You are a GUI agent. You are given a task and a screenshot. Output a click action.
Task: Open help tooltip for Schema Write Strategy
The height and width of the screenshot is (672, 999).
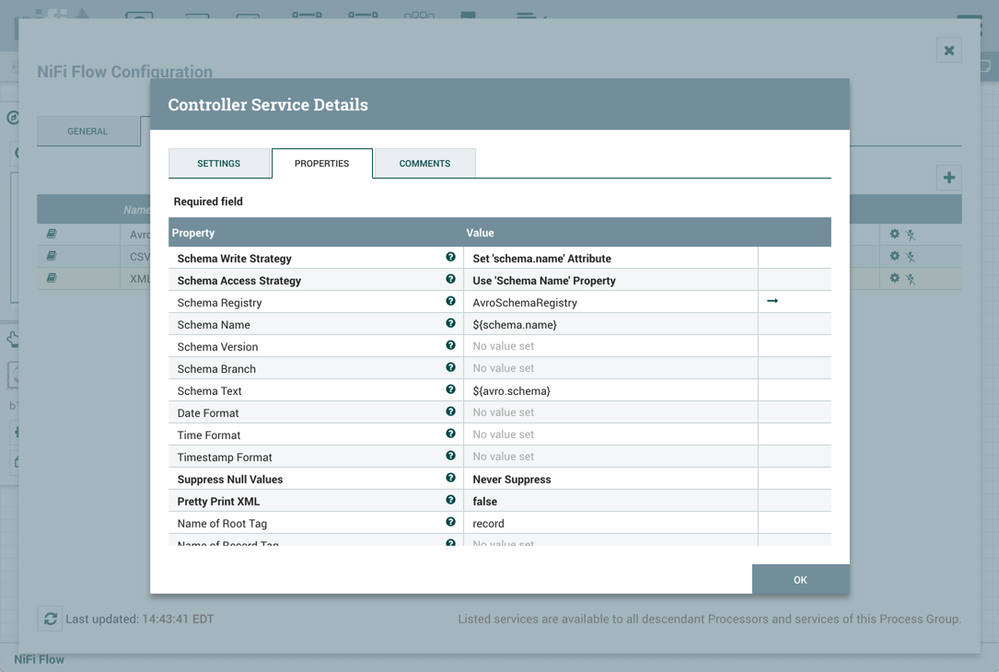point(449,258)
